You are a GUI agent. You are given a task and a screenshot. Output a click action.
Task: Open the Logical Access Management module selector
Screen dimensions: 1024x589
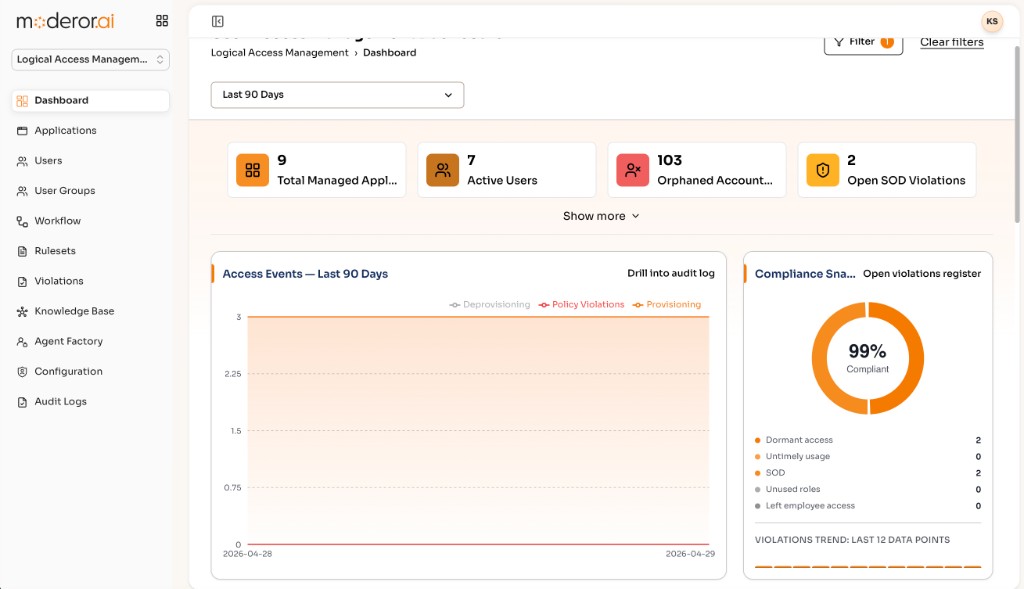pos(90,59)
